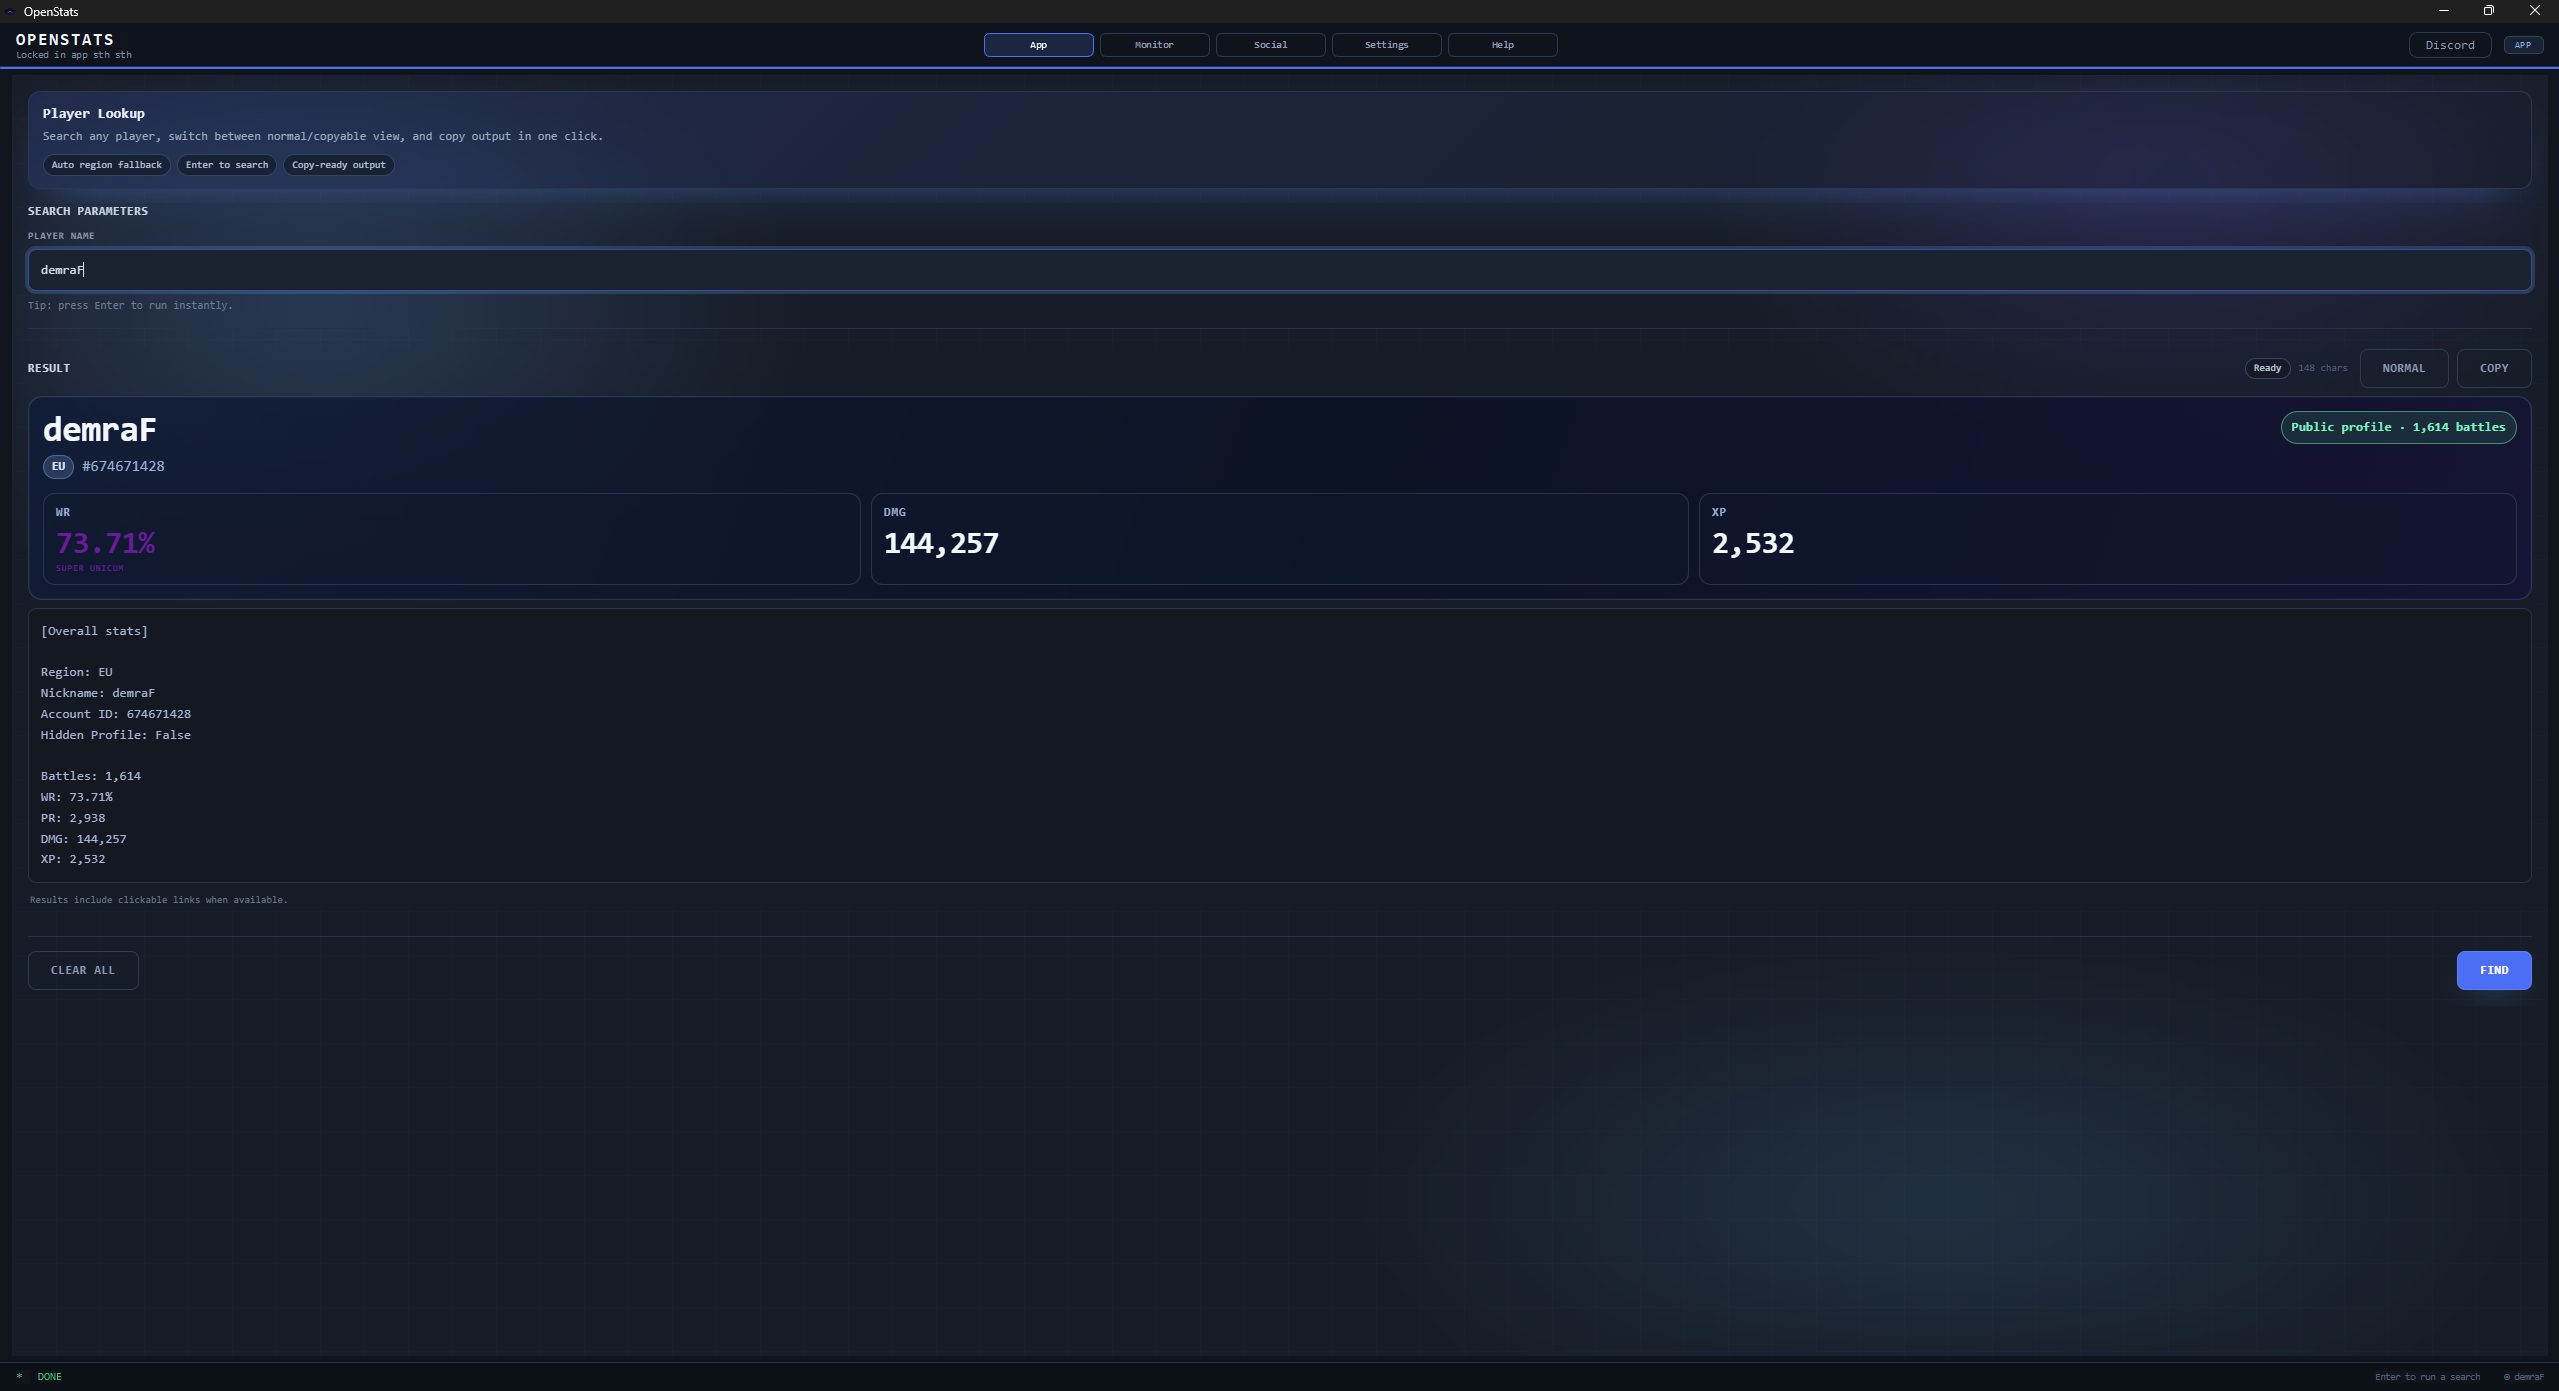Click the Ready status pill
Image resolution: width=2559 pixels, height=1391 pixels.
pos(2265,368)
